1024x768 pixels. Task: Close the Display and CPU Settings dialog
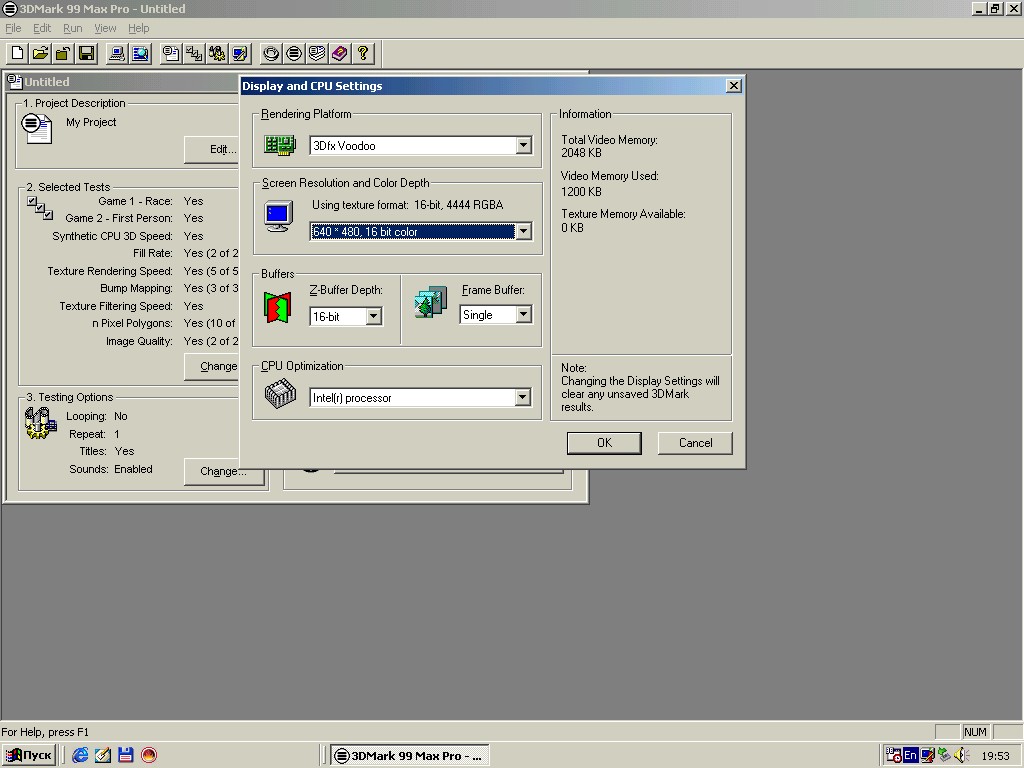pyautogui.click(x=734, y=86)
